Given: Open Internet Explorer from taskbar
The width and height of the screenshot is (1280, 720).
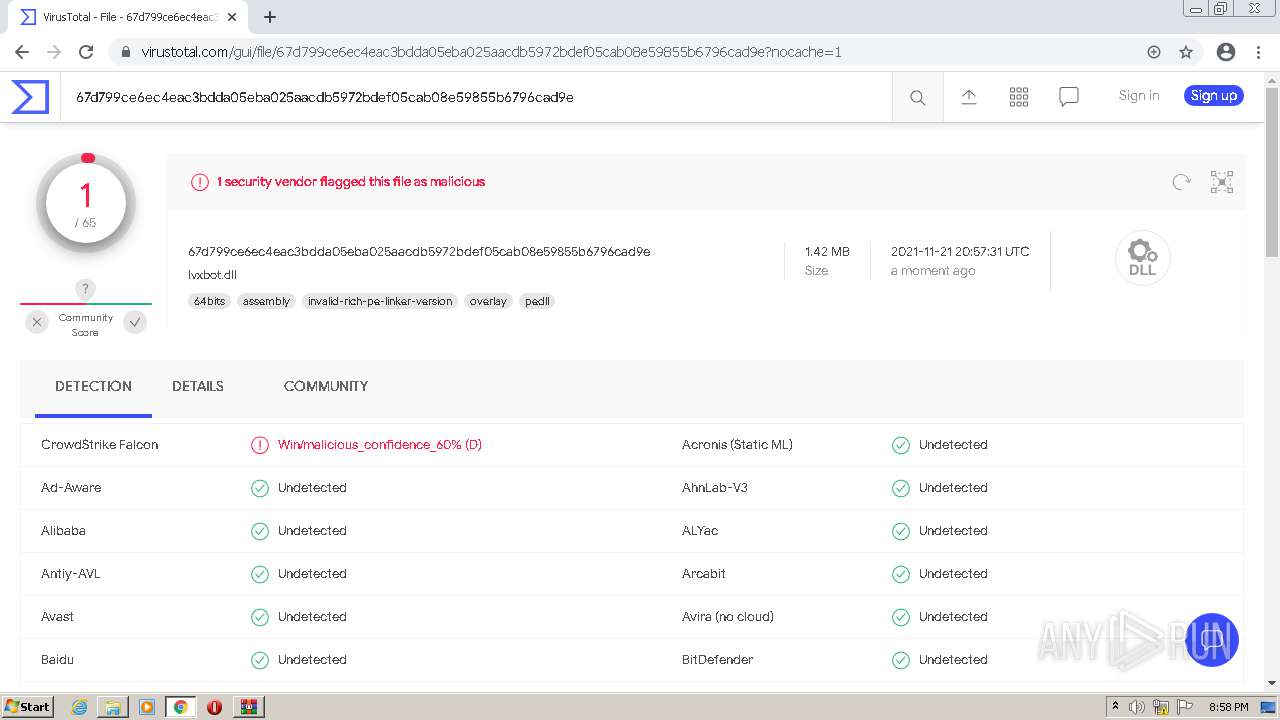Looking at the screenshot, I should pos(79,707).
